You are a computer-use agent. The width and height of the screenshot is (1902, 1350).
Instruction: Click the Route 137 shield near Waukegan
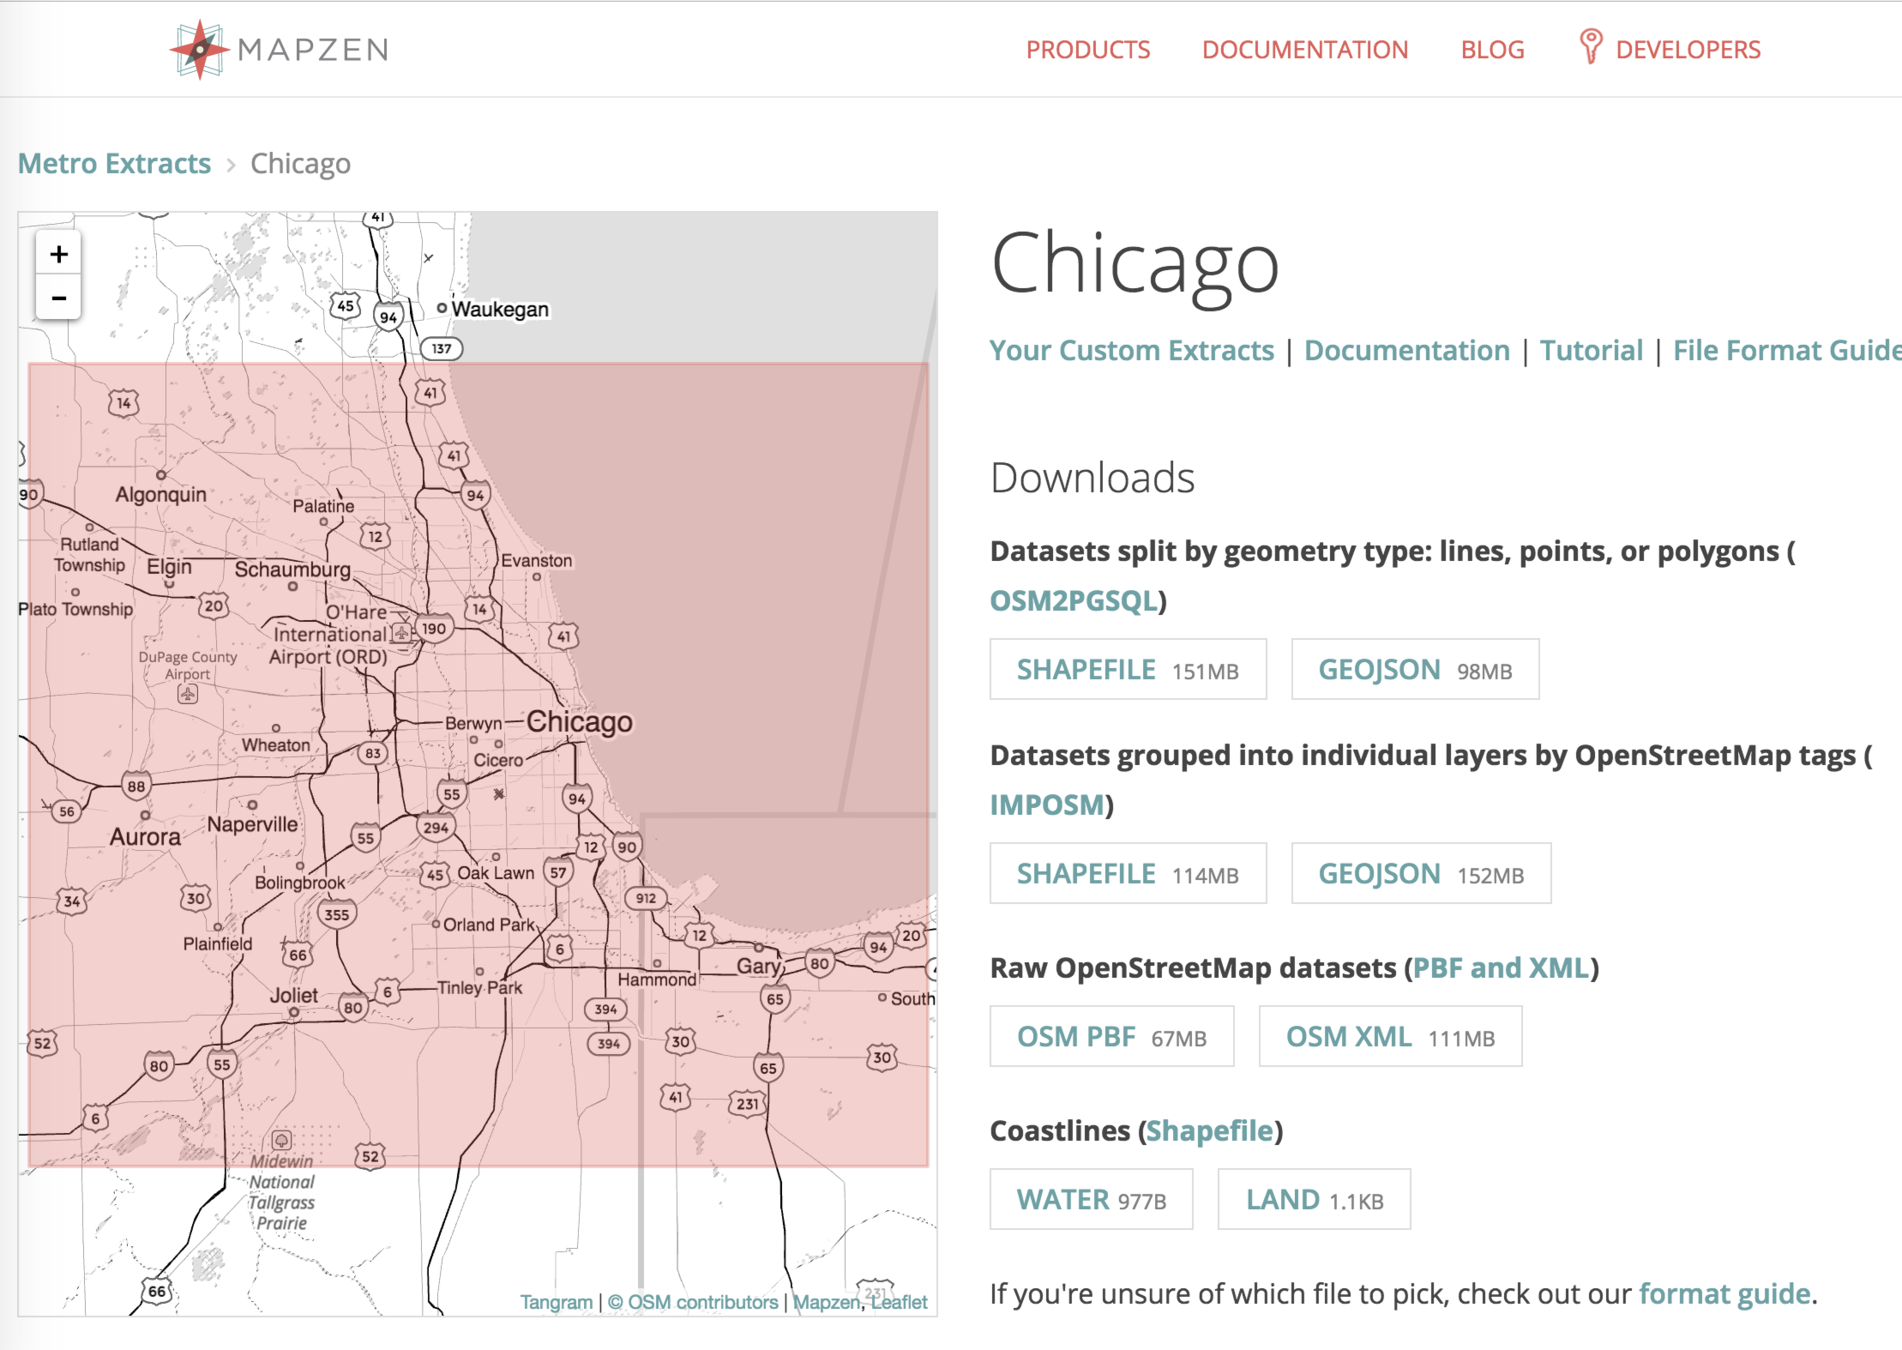click(441, 349)
